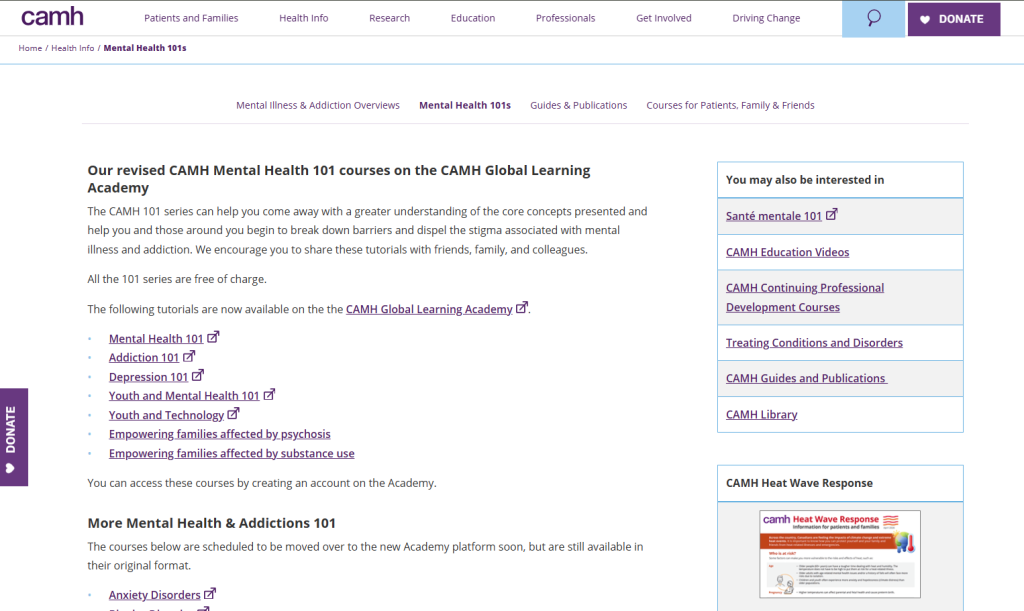Open Youth and Technology link
This screenshot has height=611, width=1024.
[166, 415]
